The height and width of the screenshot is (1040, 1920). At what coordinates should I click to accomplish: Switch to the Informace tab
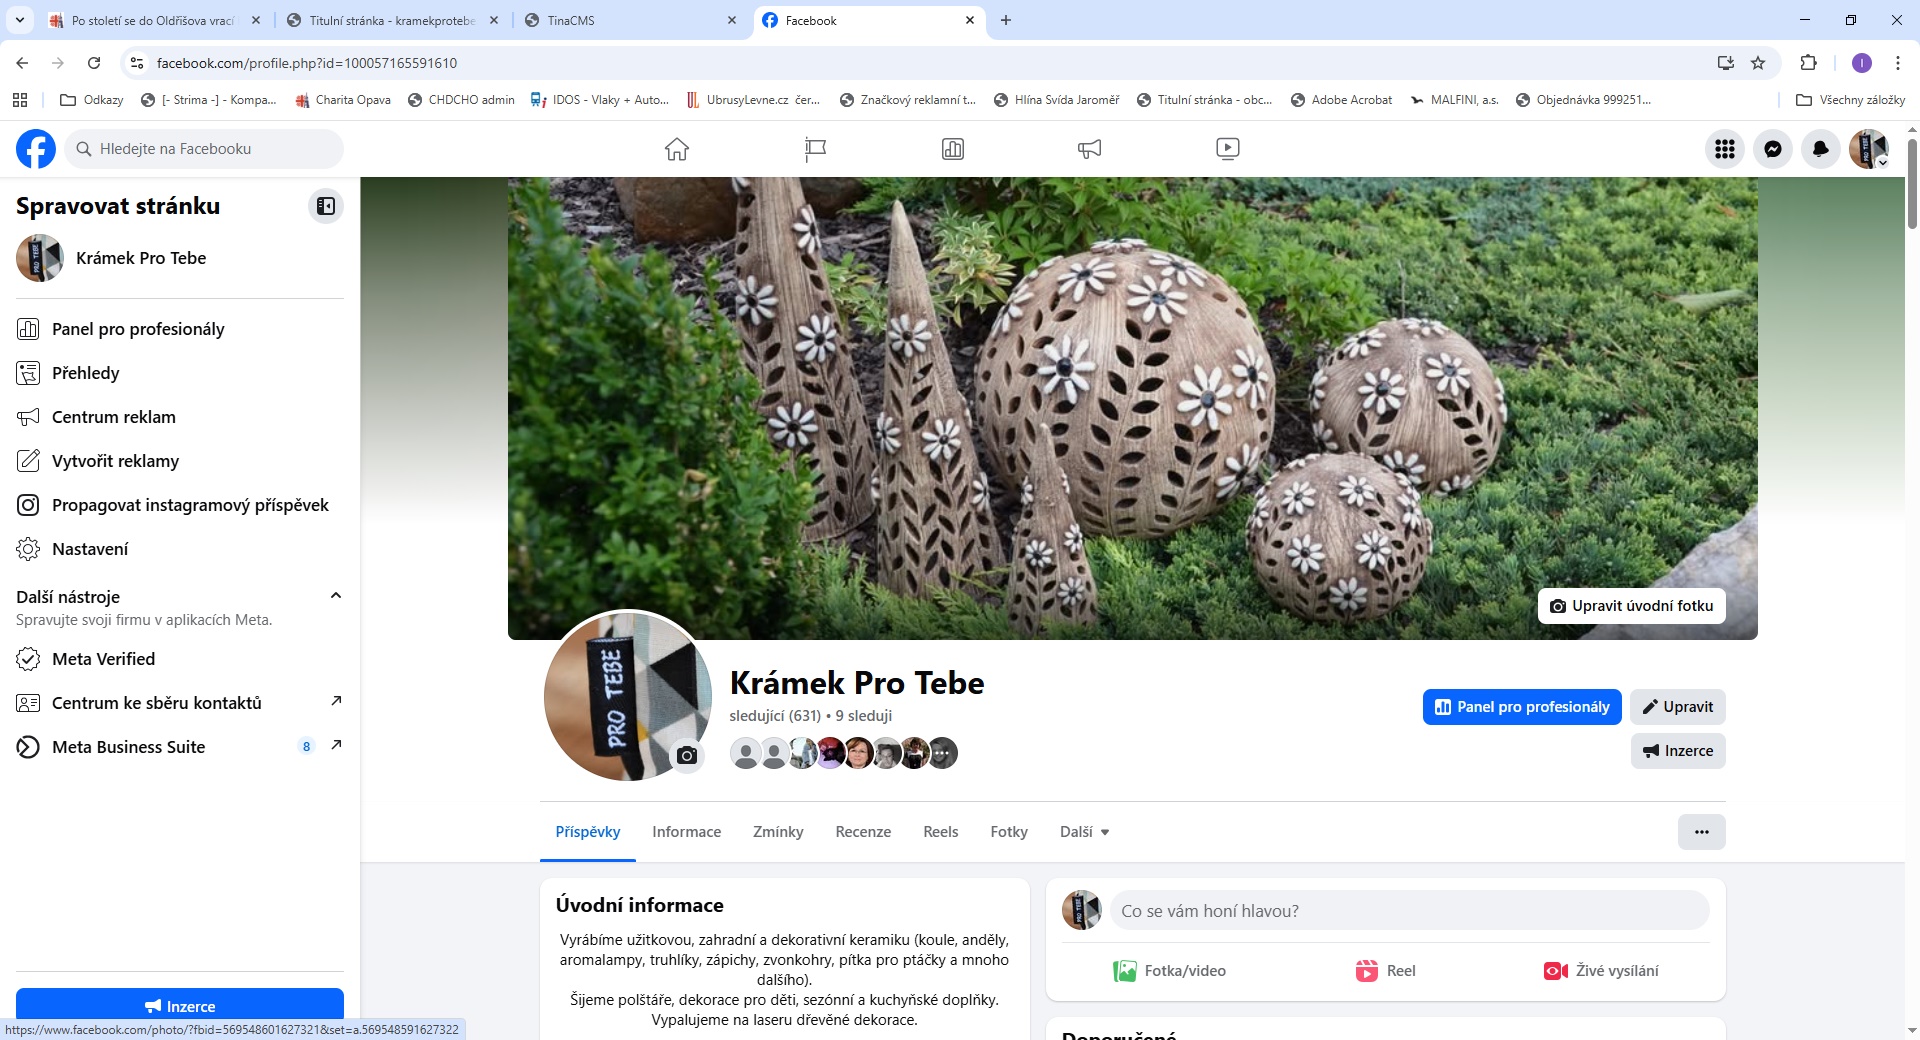coord(686,832)
